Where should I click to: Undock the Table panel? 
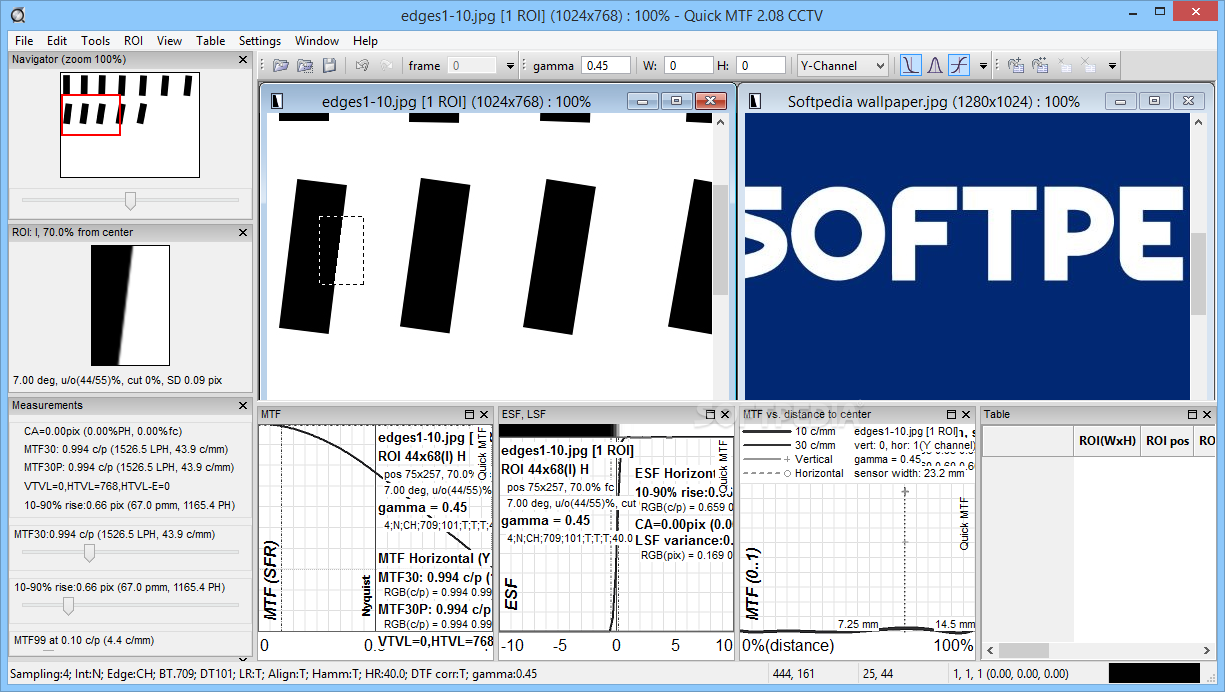1194,414
